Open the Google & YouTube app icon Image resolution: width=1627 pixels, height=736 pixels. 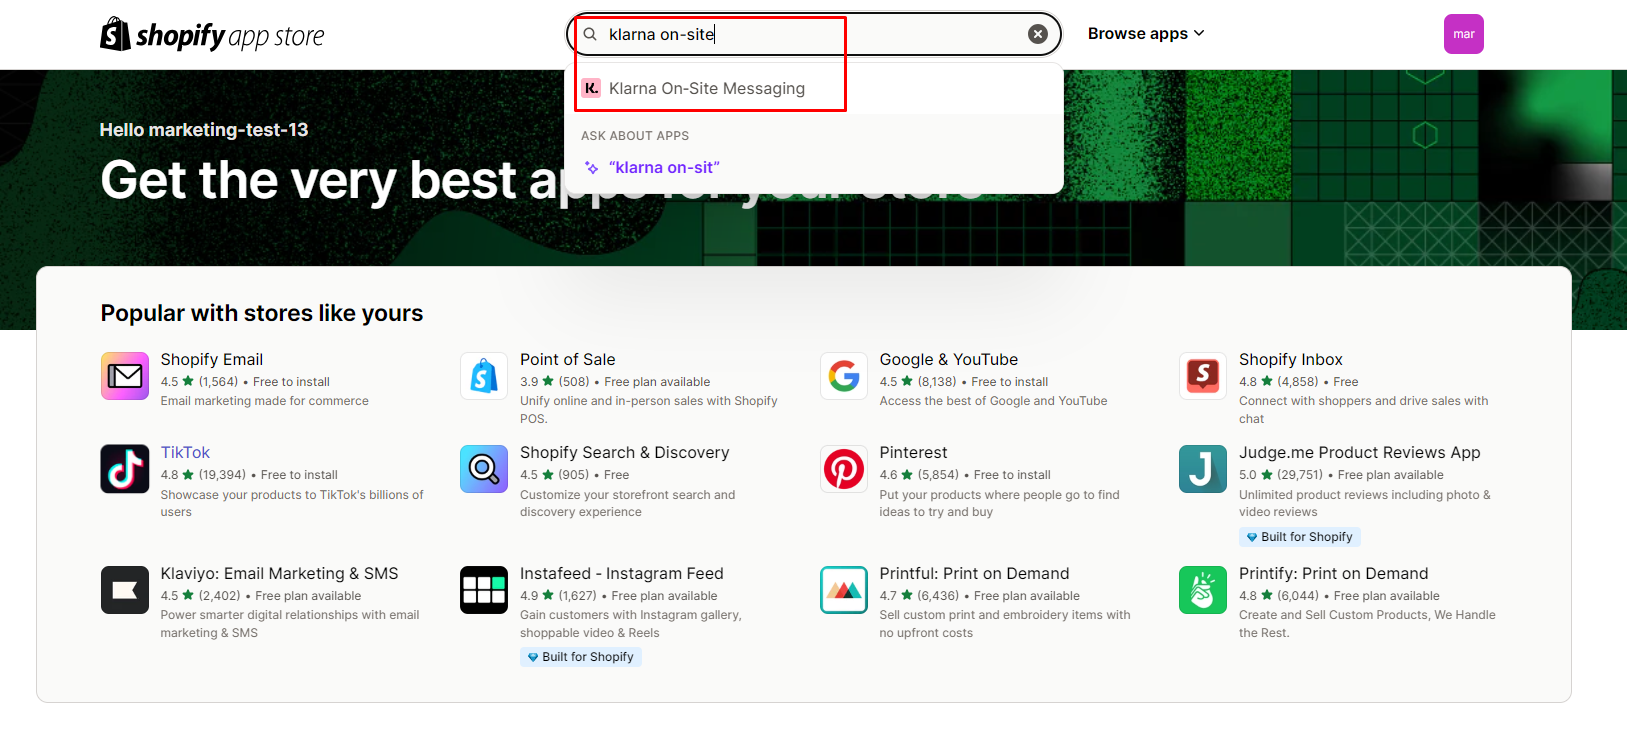pos(844,376)
